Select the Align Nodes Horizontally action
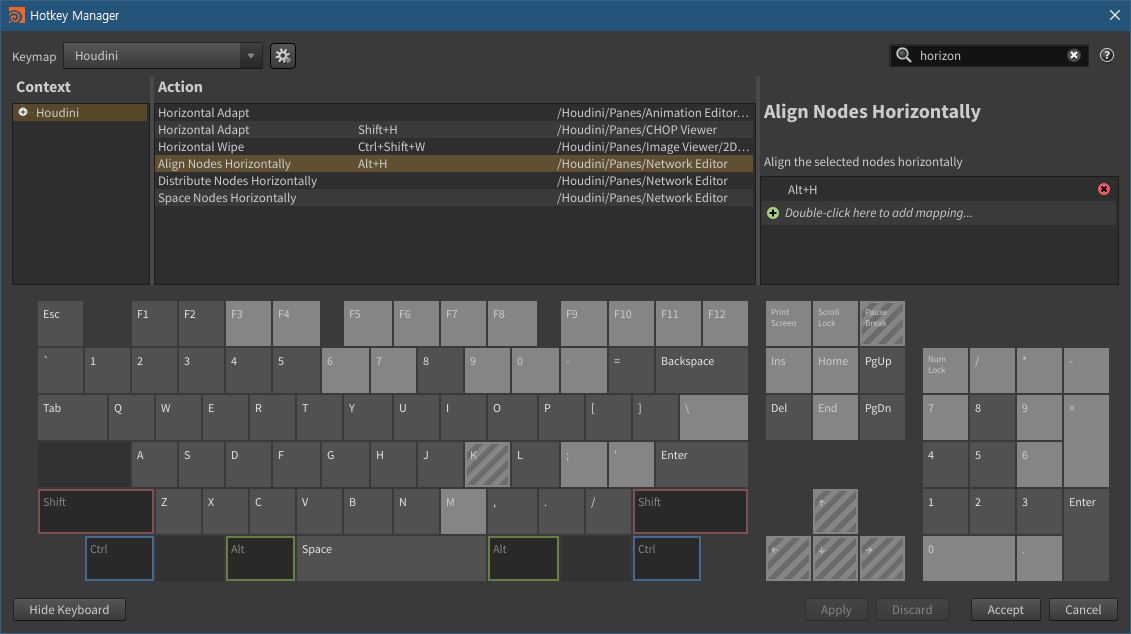Screen dimensions: 1131x634 click(x=454, y=164)
